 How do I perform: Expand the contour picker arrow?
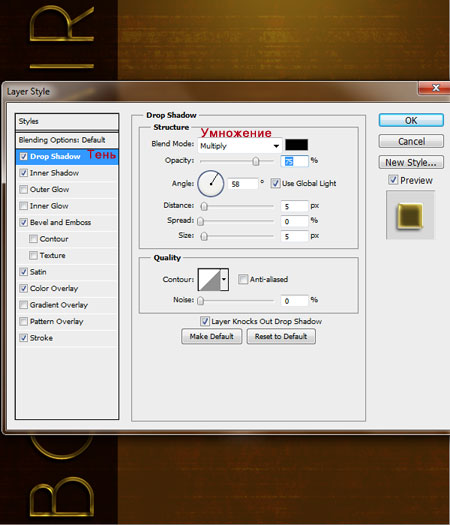click(x=225, y=279)
